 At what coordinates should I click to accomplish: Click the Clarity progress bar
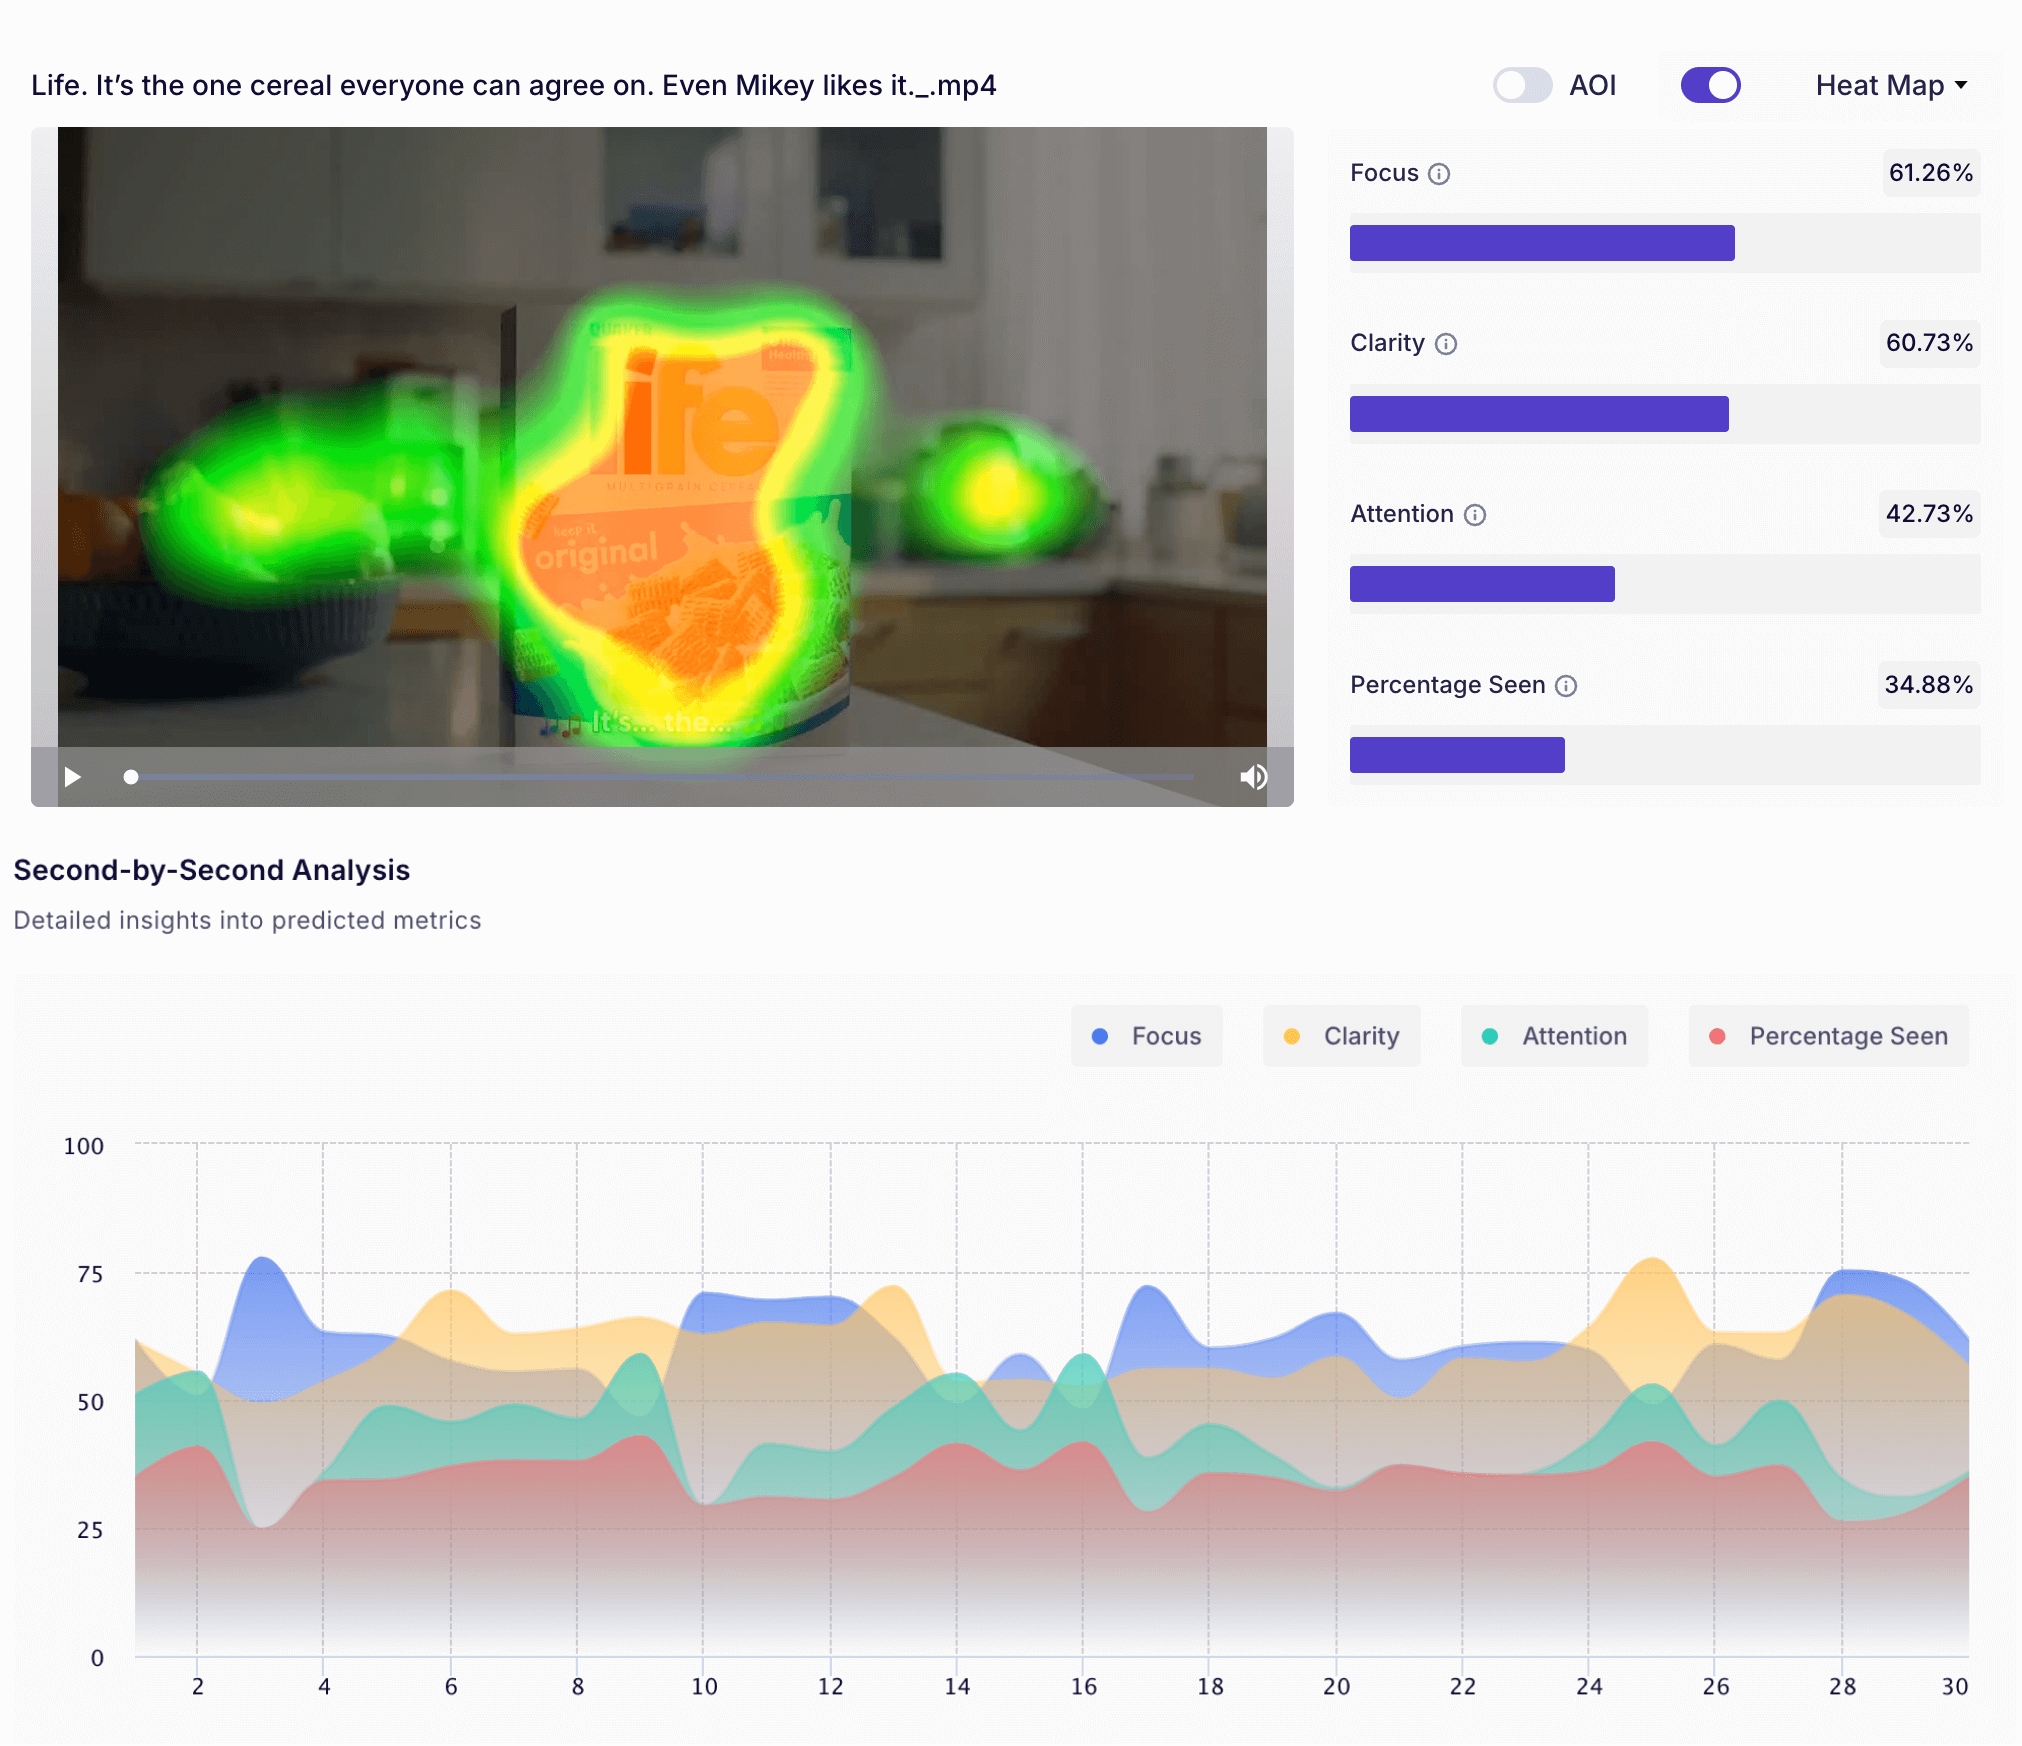(x=1665, y=414)
